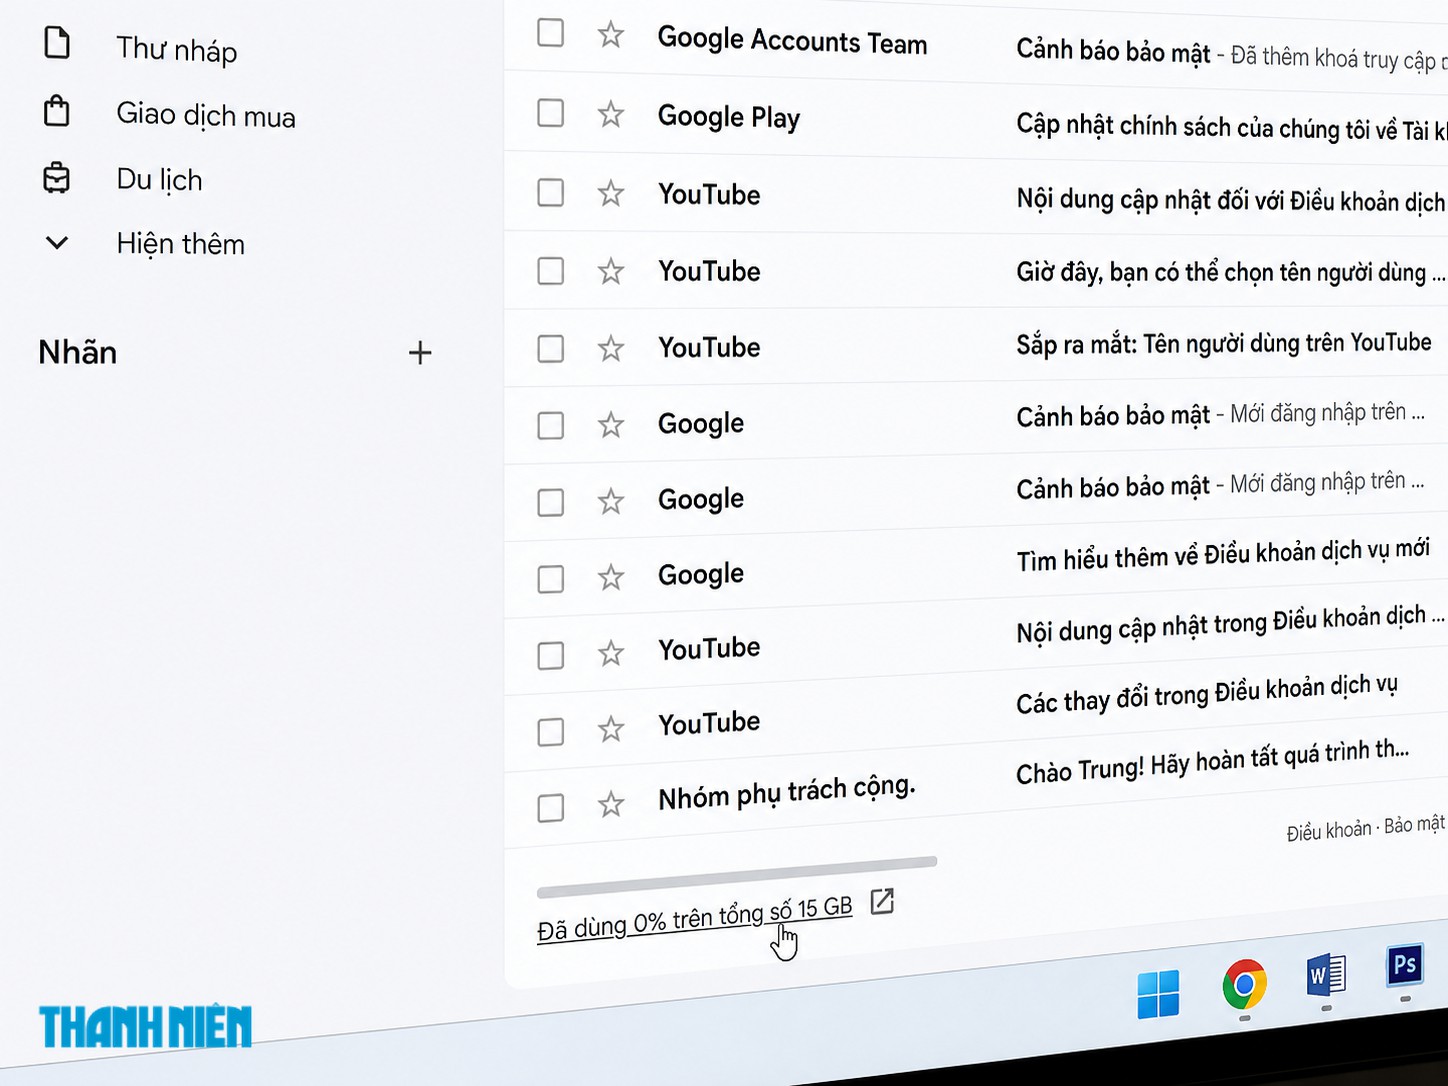Star the YouTube 'Nội dung cập nhật đối với' email

pyautogui.click(x=611, y=192)
